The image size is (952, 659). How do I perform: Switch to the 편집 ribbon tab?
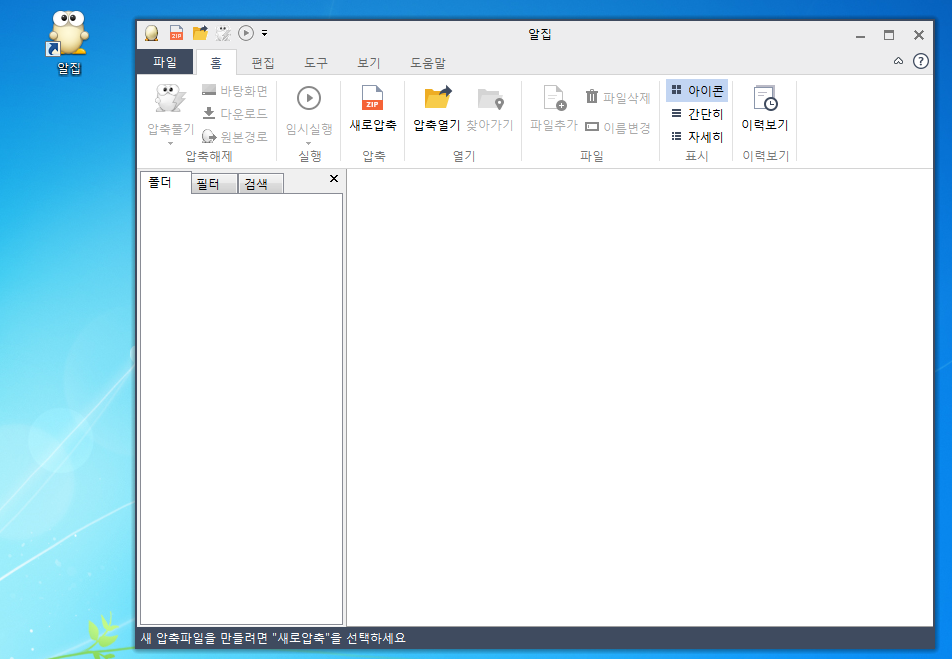tap(263, 63)
